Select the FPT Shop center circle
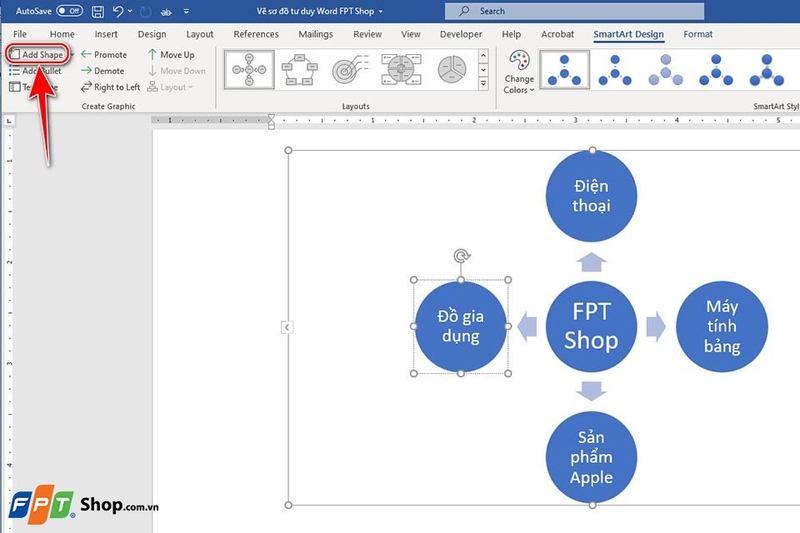 click(591, 326)
